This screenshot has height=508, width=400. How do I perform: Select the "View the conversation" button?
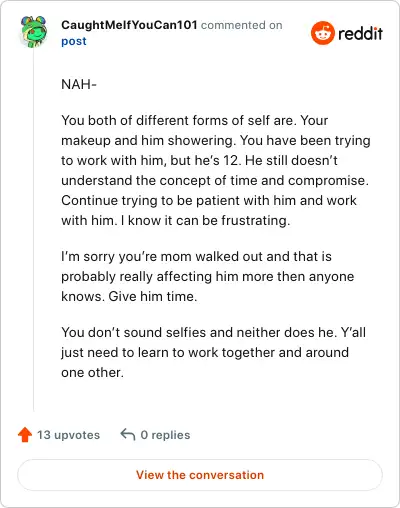click(200, 475)
